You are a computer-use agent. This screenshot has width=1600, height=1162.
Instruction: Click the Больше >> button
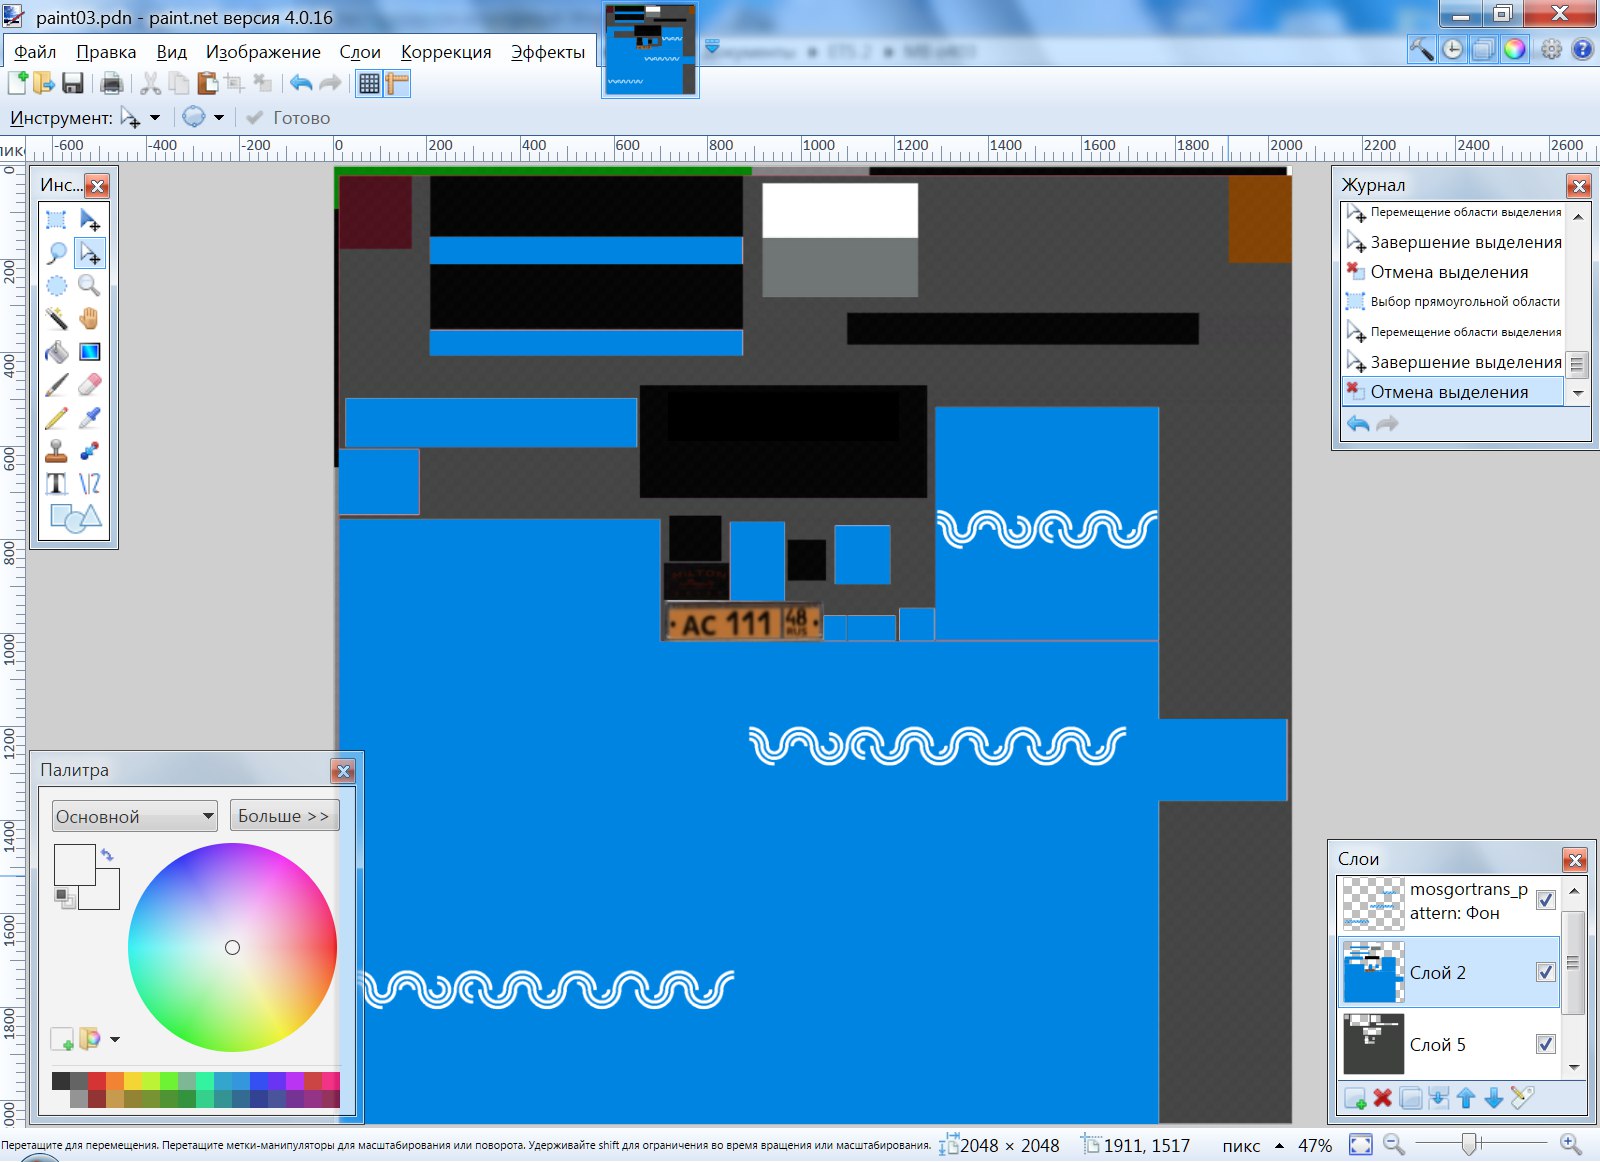pyautogui.click(x=284, y=816)
